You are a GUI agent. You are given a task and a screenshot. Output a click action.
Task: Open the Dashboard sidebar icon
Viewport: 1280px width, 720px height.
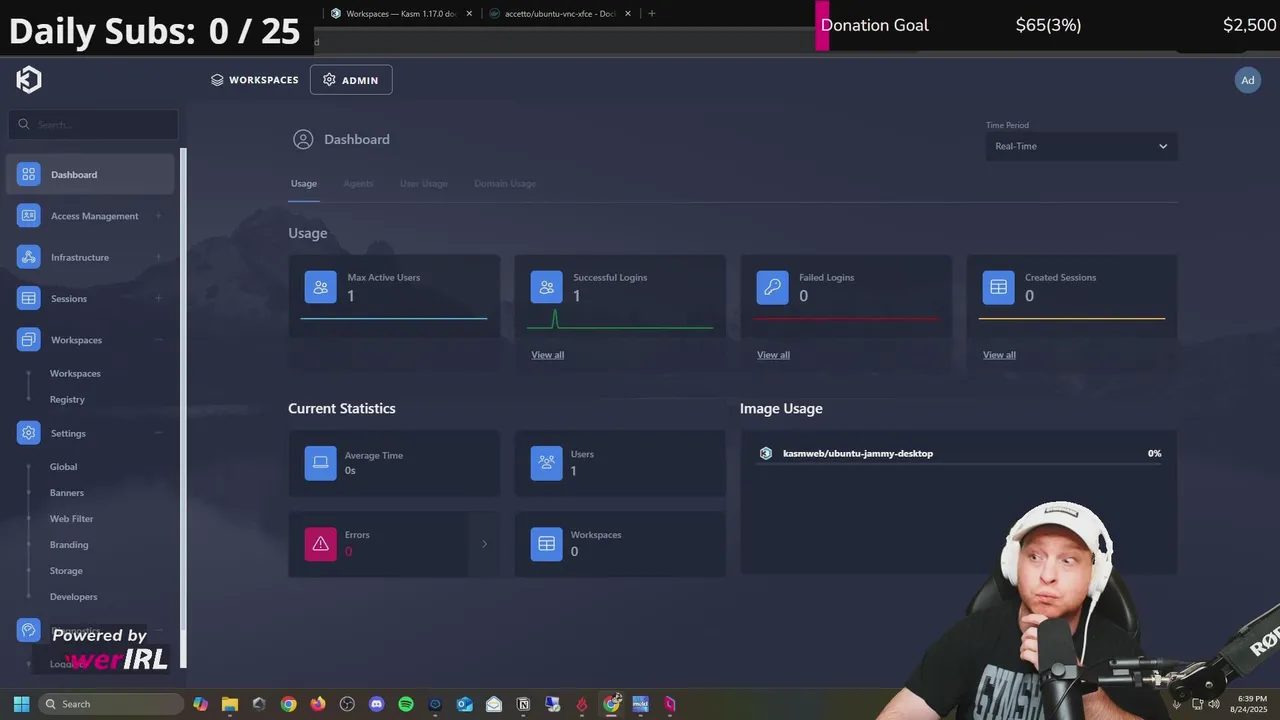click(28, 174)
